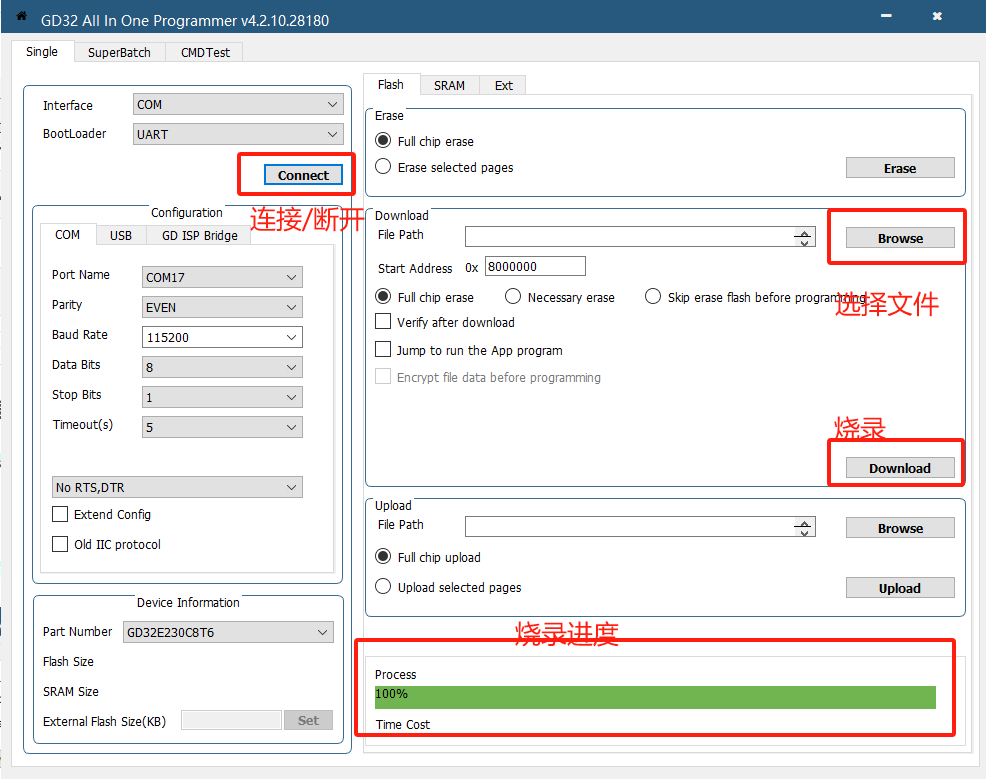Viewport: 986px width, 779px height.
Task: Switch to the CMDTest tab
Action: point(205,53)
